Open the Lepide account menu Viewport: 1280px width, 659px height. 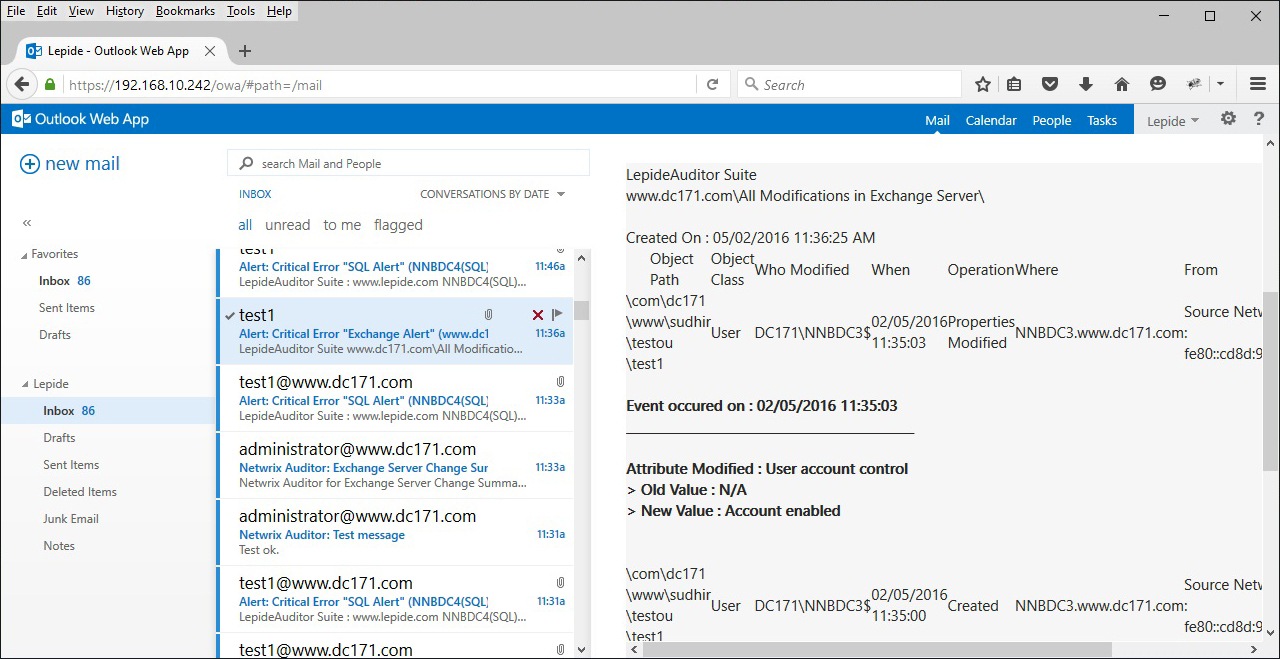pos(1170,119)
